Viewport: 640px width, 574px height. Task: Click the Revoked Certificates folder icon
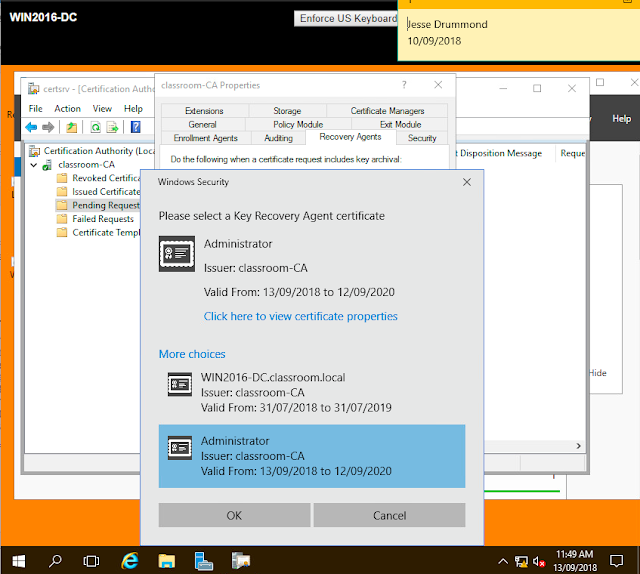[x=62, y=178]
